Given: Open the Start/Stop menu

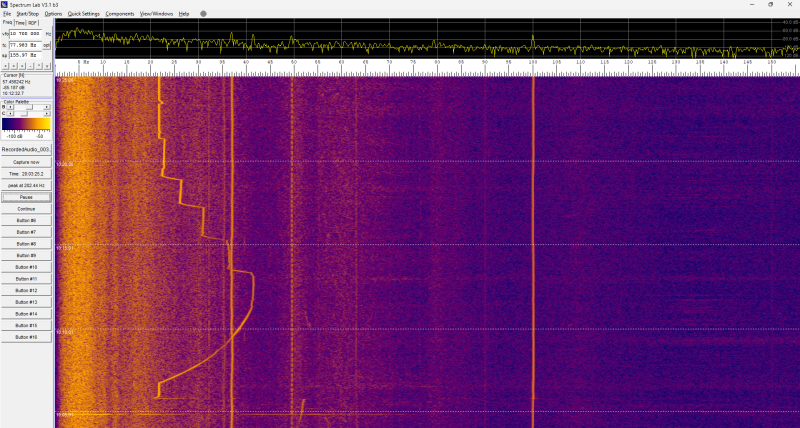Looking at the screenshot, I should pyautogui.click(x=28, y=14).
